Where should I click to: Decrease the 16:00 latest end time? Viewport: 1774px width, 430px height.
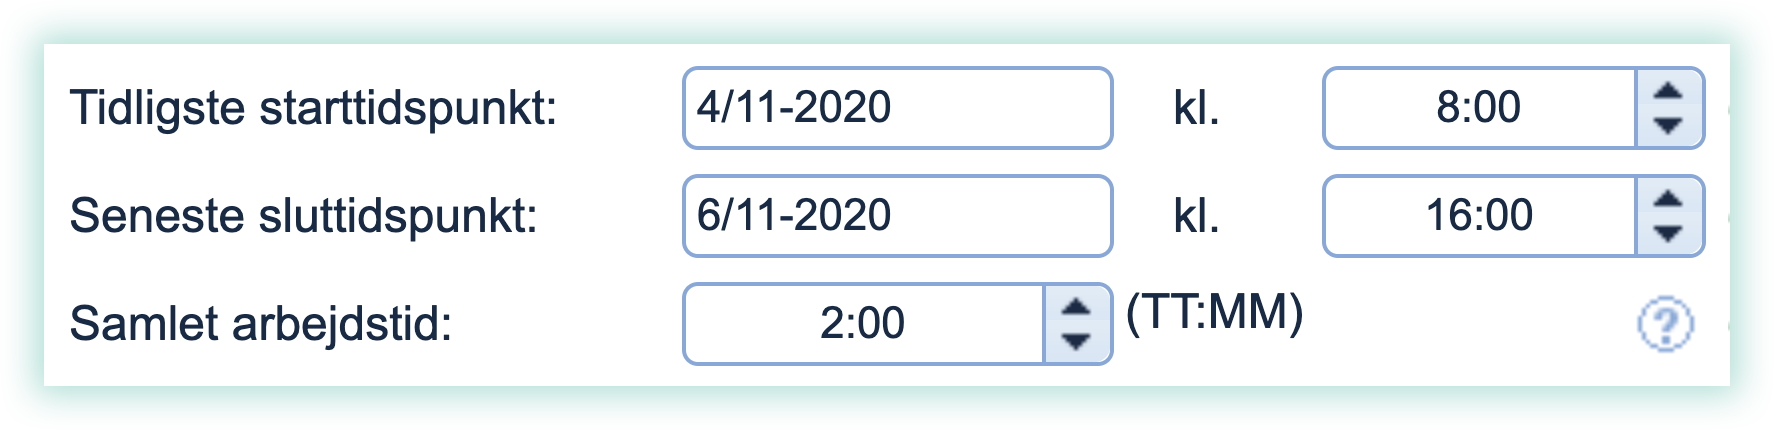1667,234
